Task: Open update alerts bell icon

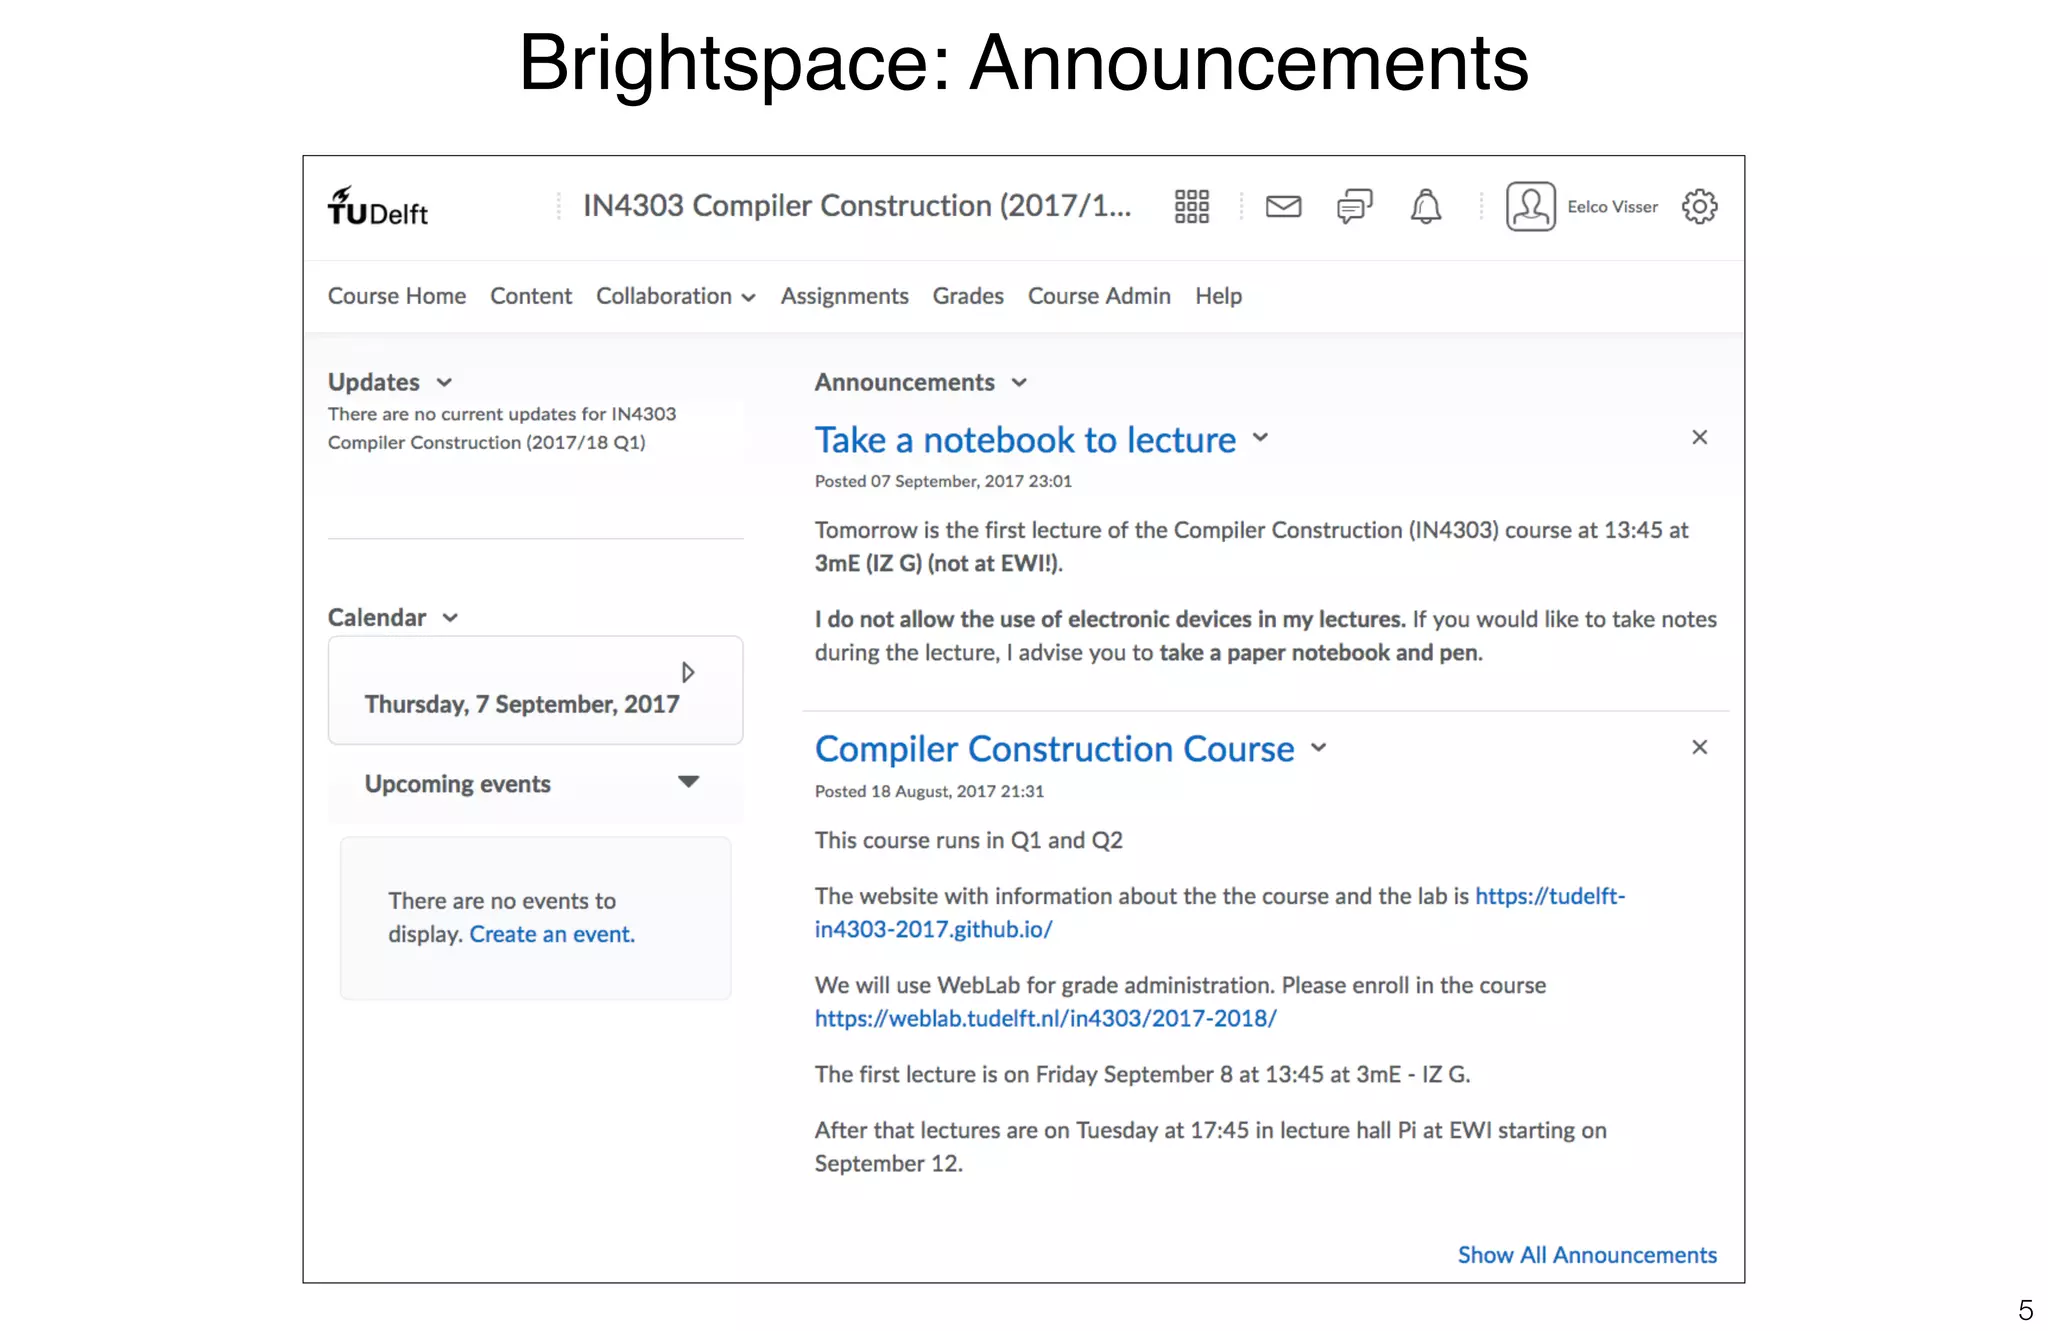Action: coord(1425,207)
